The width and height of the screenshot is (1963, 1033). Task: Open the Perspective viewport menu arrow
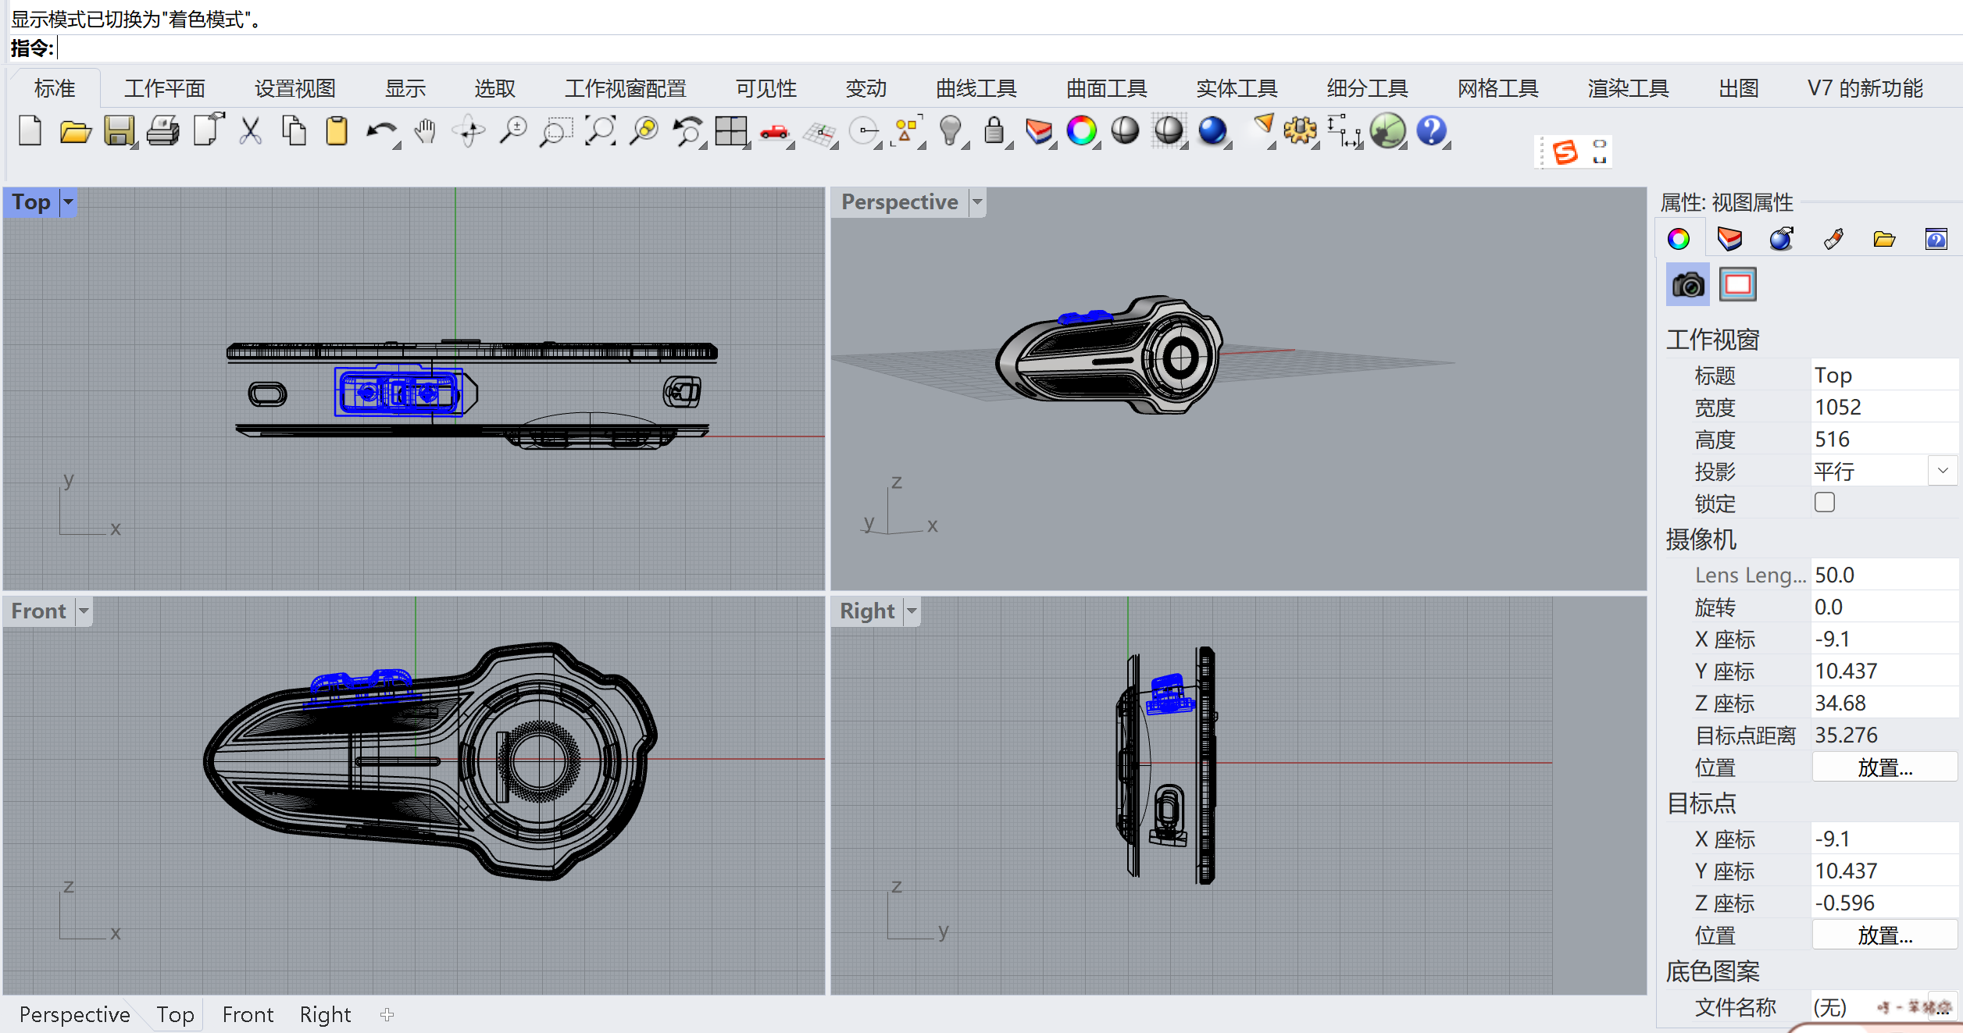(977, 202)
